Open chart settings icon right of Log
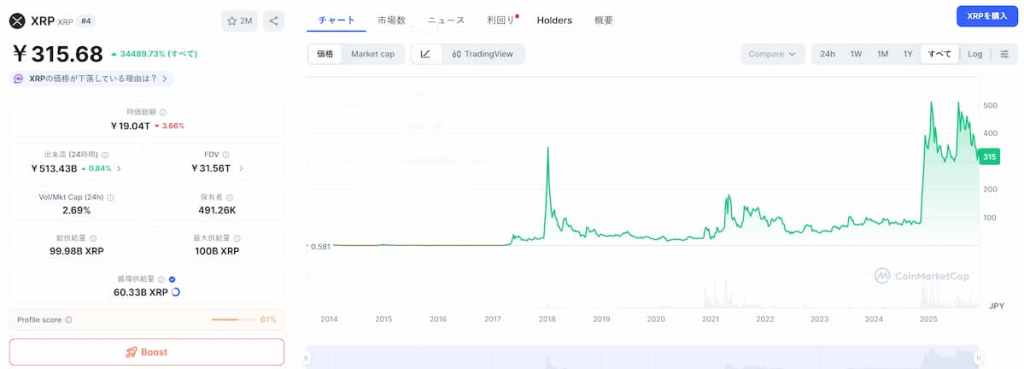1024x369 pixels. [x=1004, y=54]
